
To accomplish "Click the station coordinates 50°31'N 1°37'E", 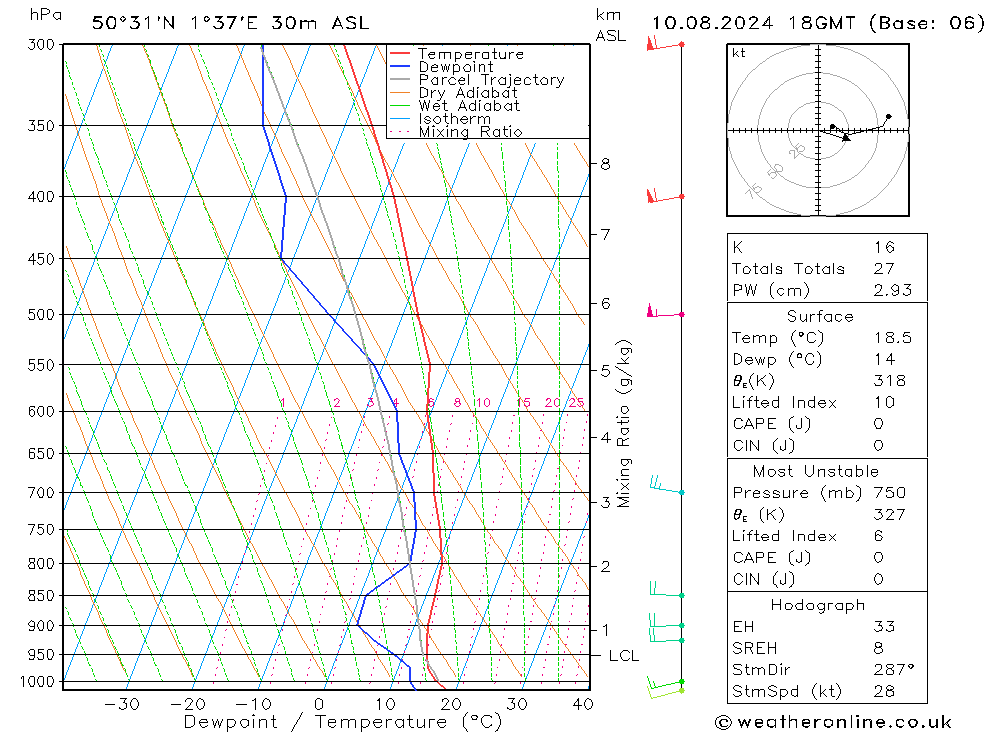I will (x=175, y=23).
